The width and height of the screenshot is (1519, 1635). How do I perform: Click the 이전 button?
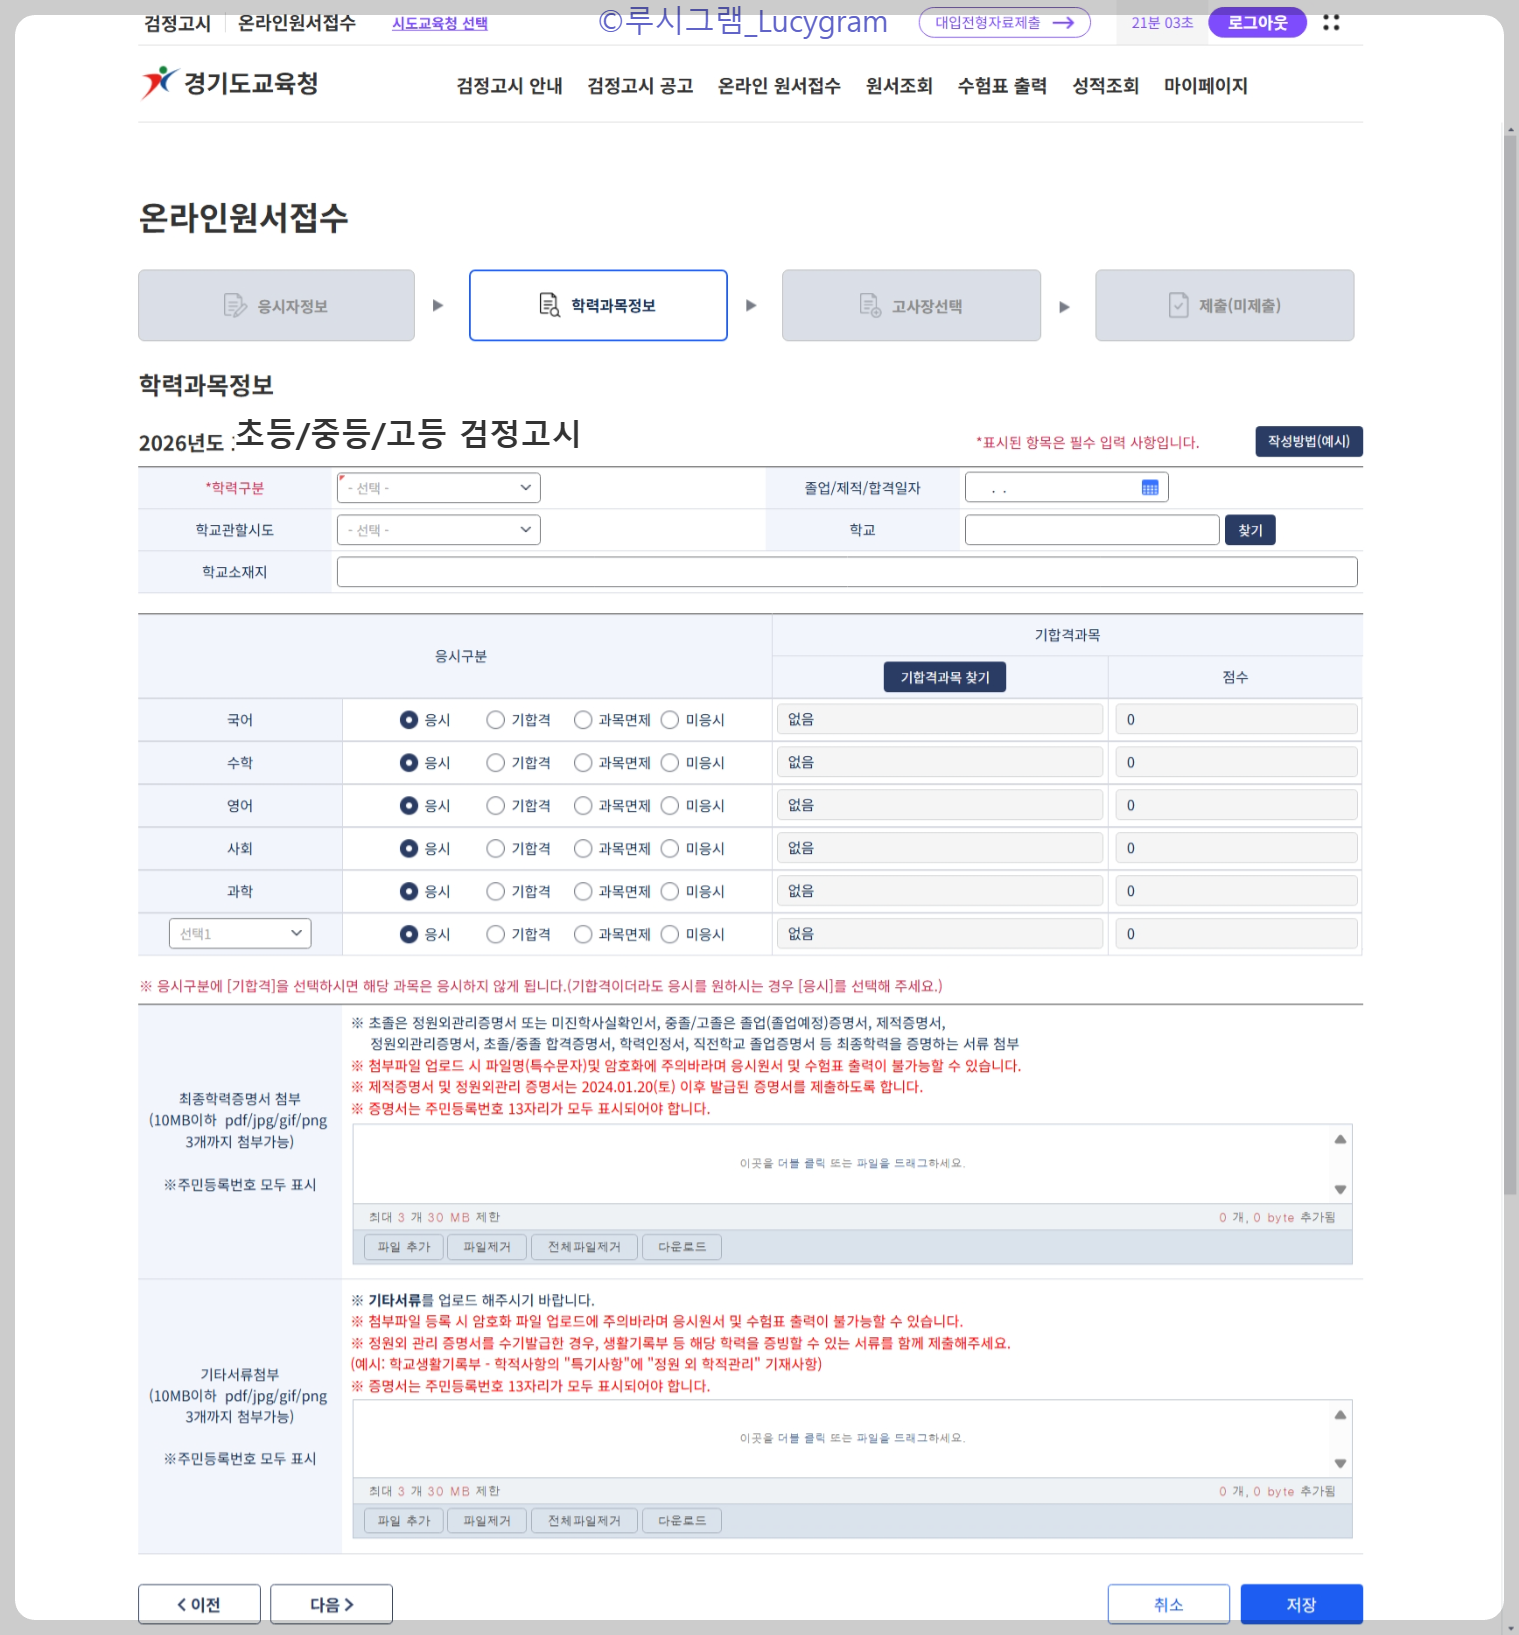point(199,1604)
